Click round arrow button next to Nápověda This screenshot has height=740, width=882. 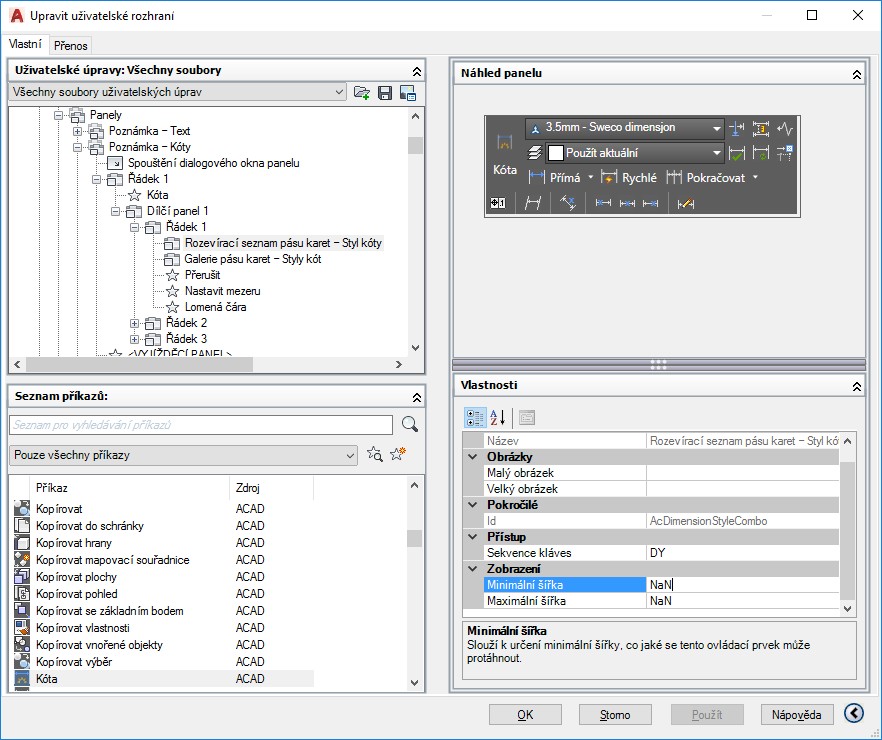853,714
